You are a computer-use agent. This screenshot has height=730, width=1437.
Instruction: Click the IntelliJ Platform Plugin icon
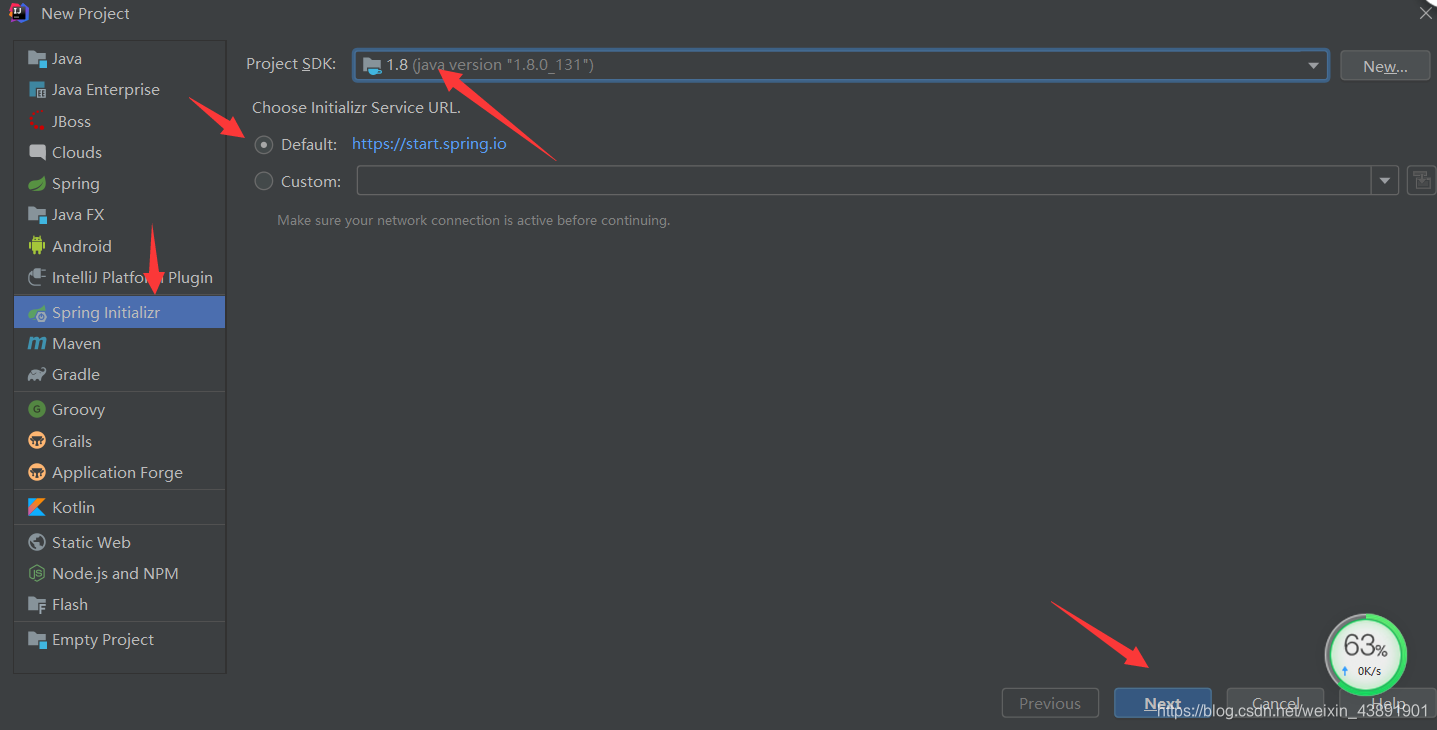point(37,278)
